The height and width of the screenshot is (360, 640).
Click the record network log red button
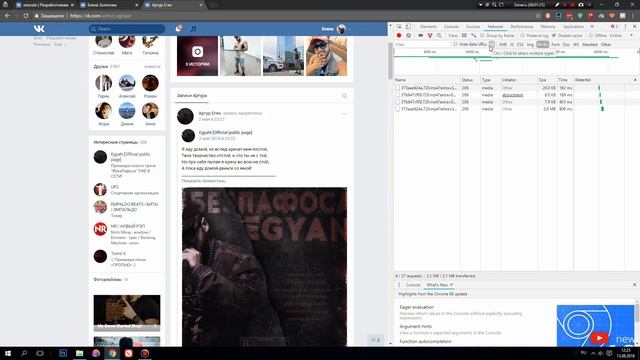(x=399, y=36)
